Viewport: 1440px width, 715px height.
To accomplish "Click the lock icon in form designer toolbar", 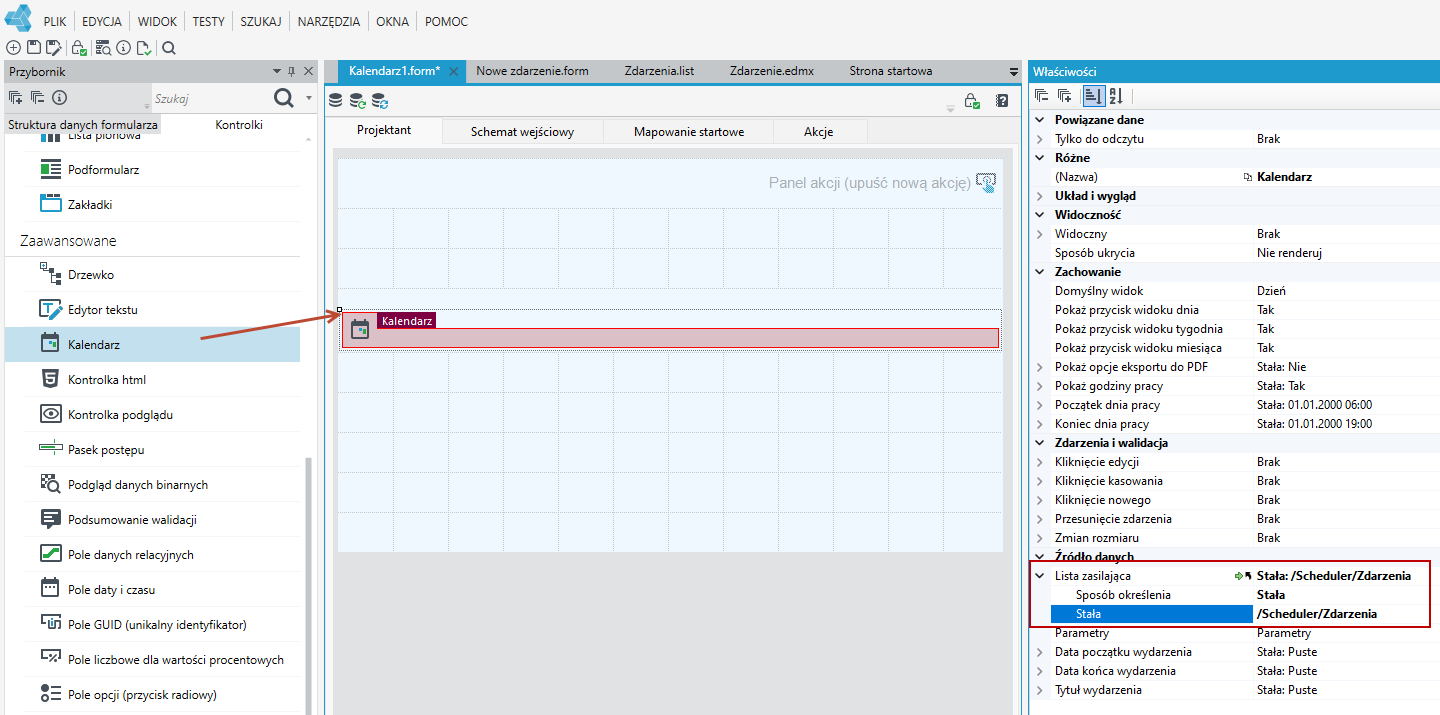I will coord(971,100).
